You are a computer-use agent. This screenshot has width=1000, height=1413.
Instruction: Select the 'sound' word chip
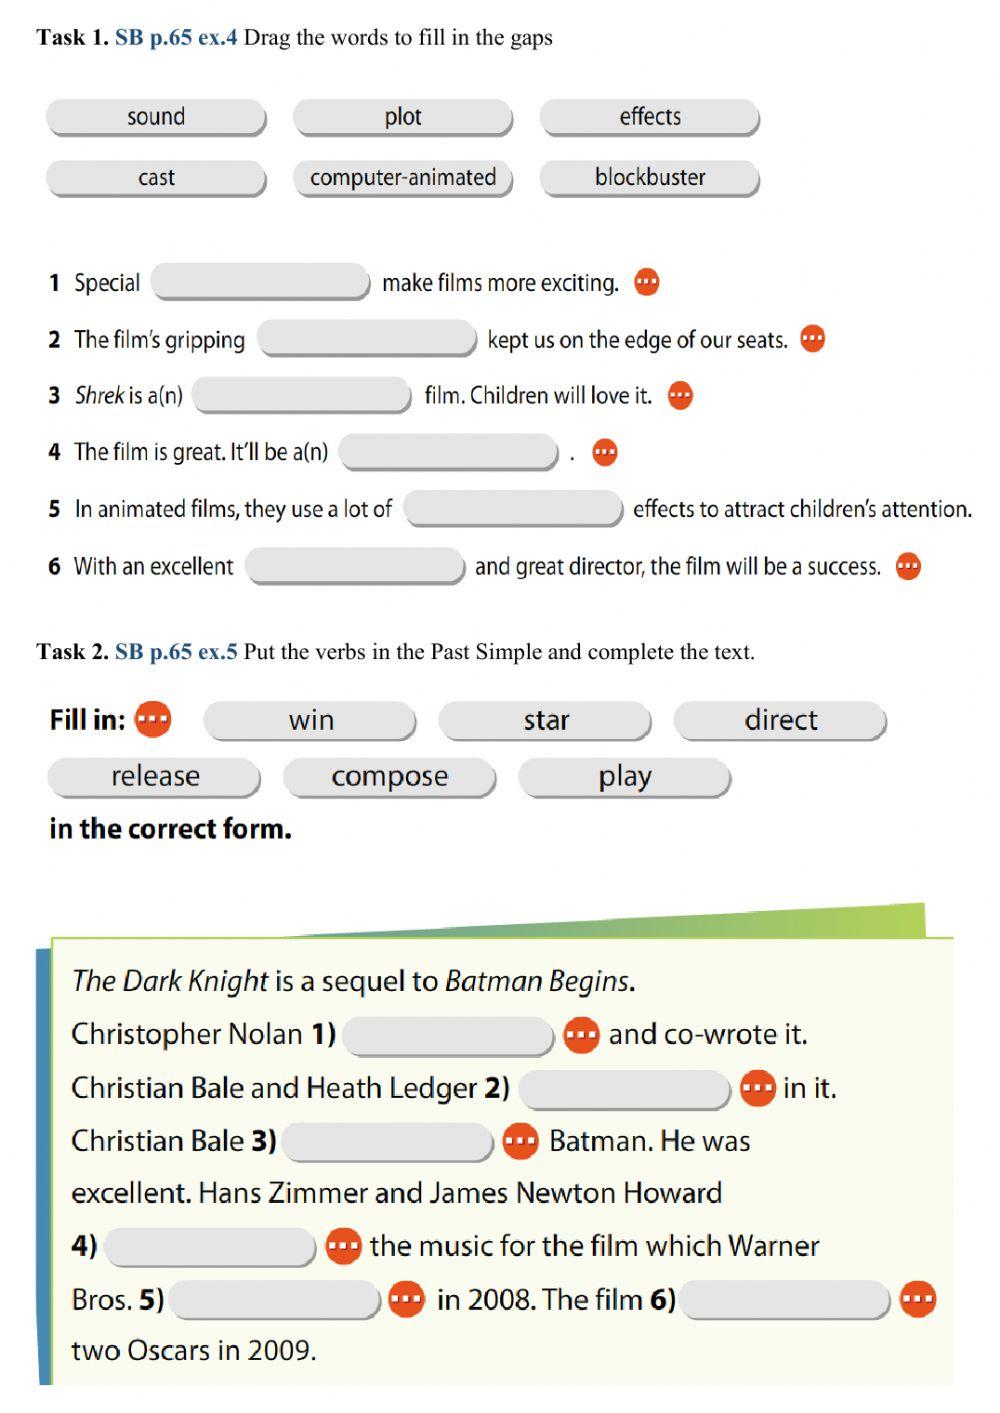click(x=156, y=117)
